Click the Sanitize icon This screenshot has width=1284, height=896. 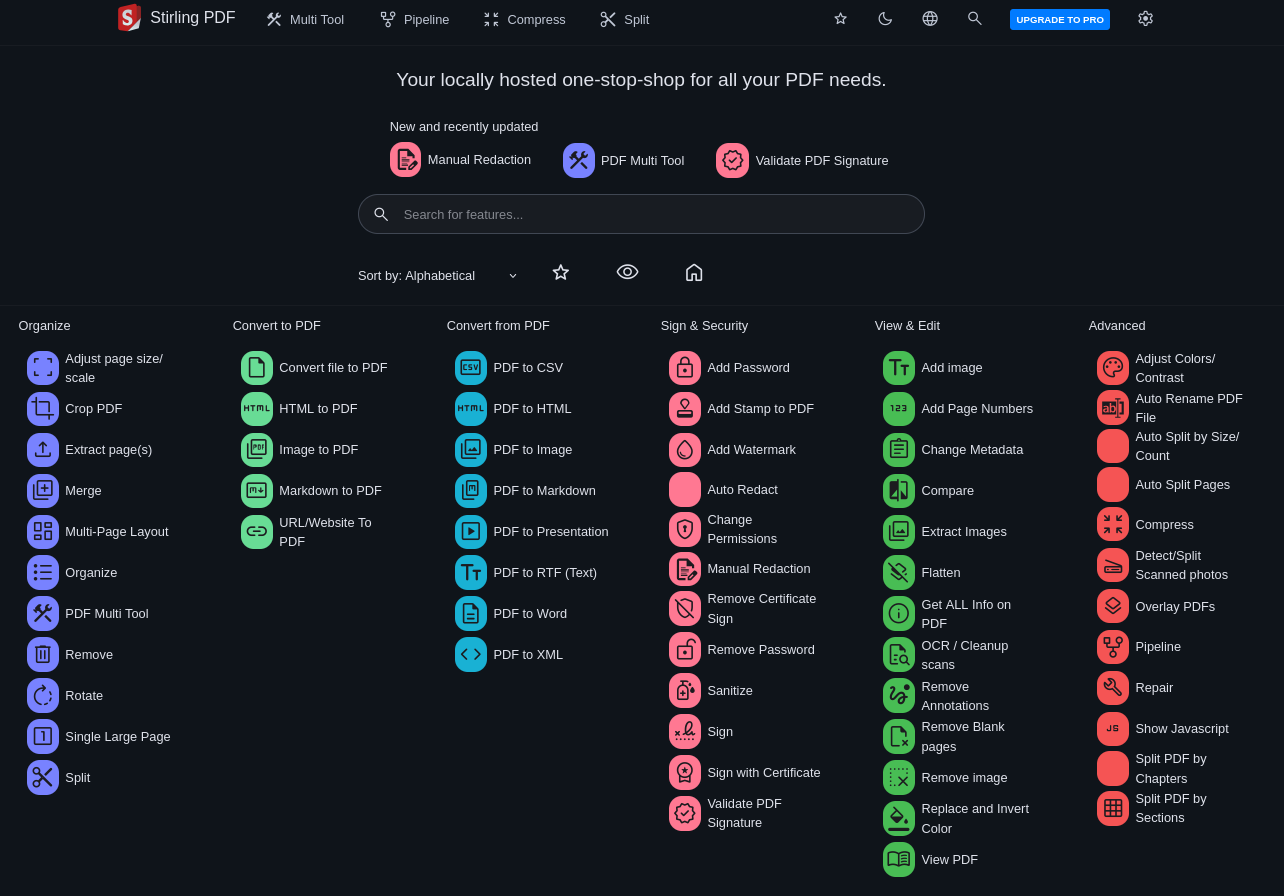click(x=685, y=691)
